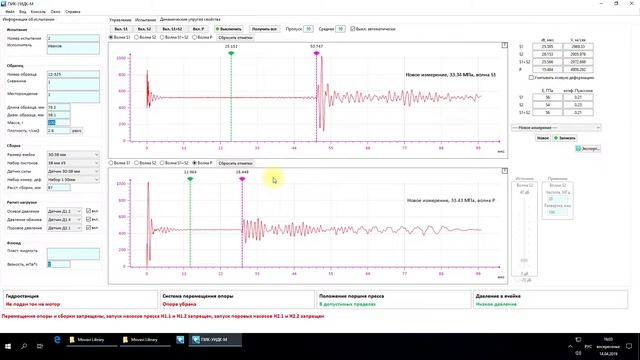
Task: Open the Набор поставок dropdown
Action: (x=73, y=163)
